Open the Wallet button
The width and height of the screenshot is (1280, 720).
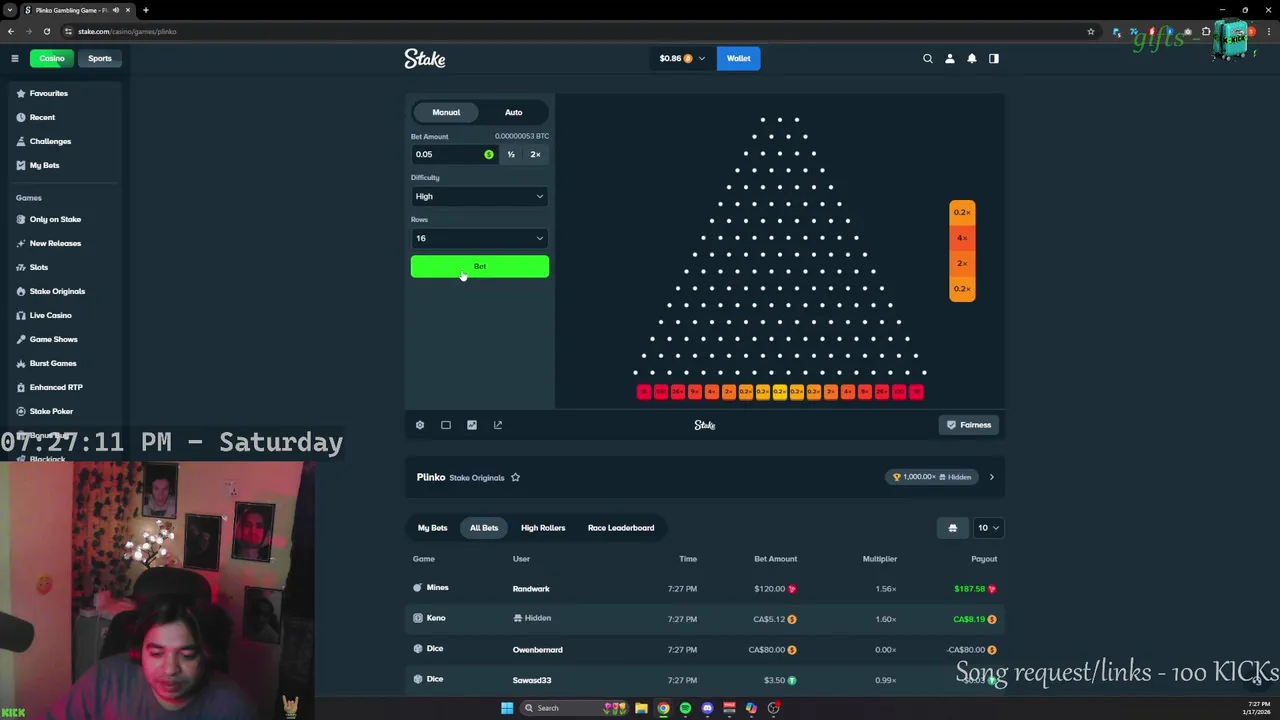pos(739,58)
